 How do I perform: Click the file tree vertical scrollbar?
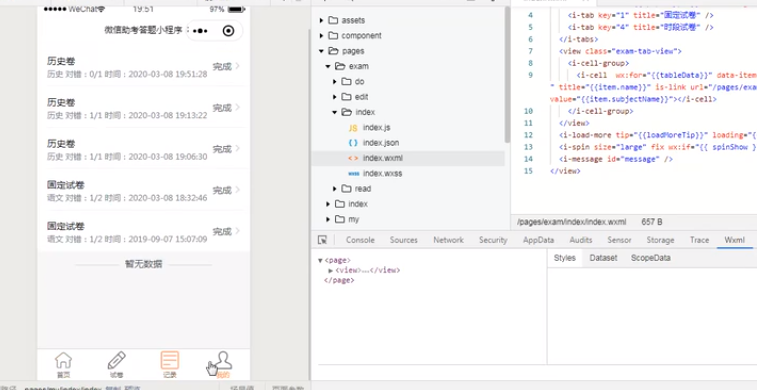tap(507, 75)
